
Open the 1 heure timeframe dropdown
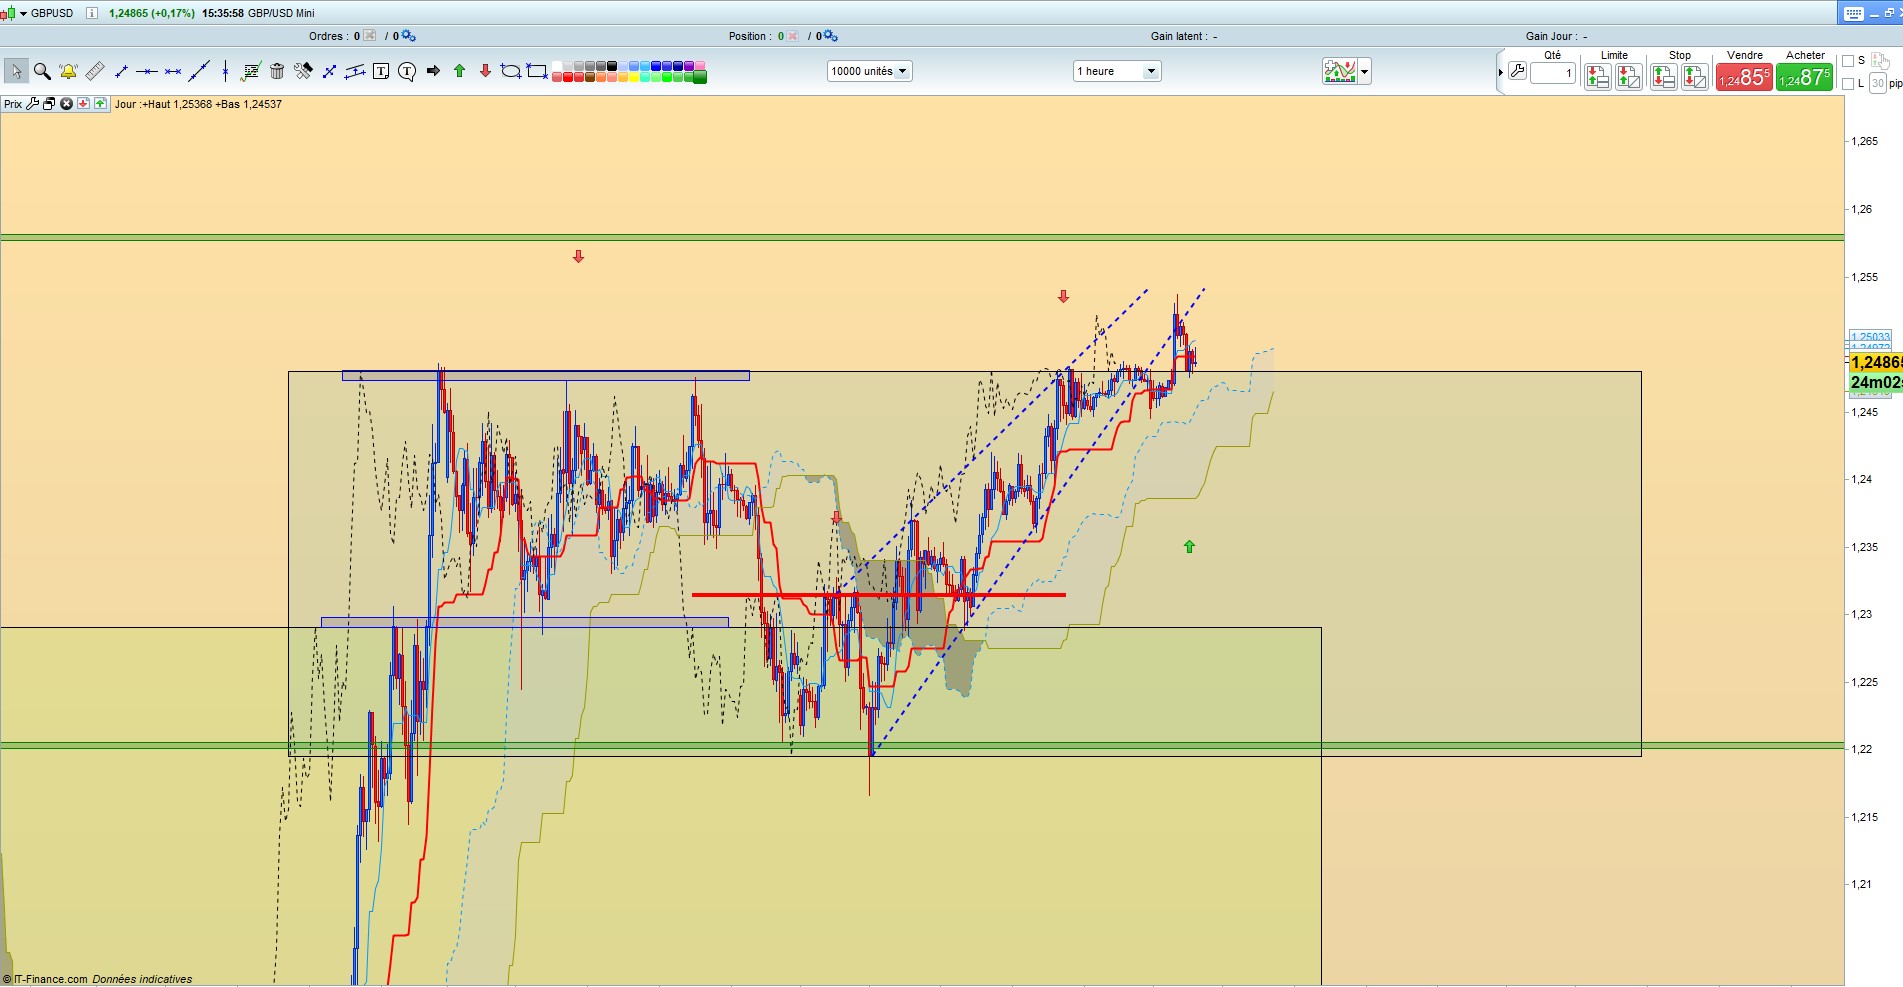(x=1116, y=71)
